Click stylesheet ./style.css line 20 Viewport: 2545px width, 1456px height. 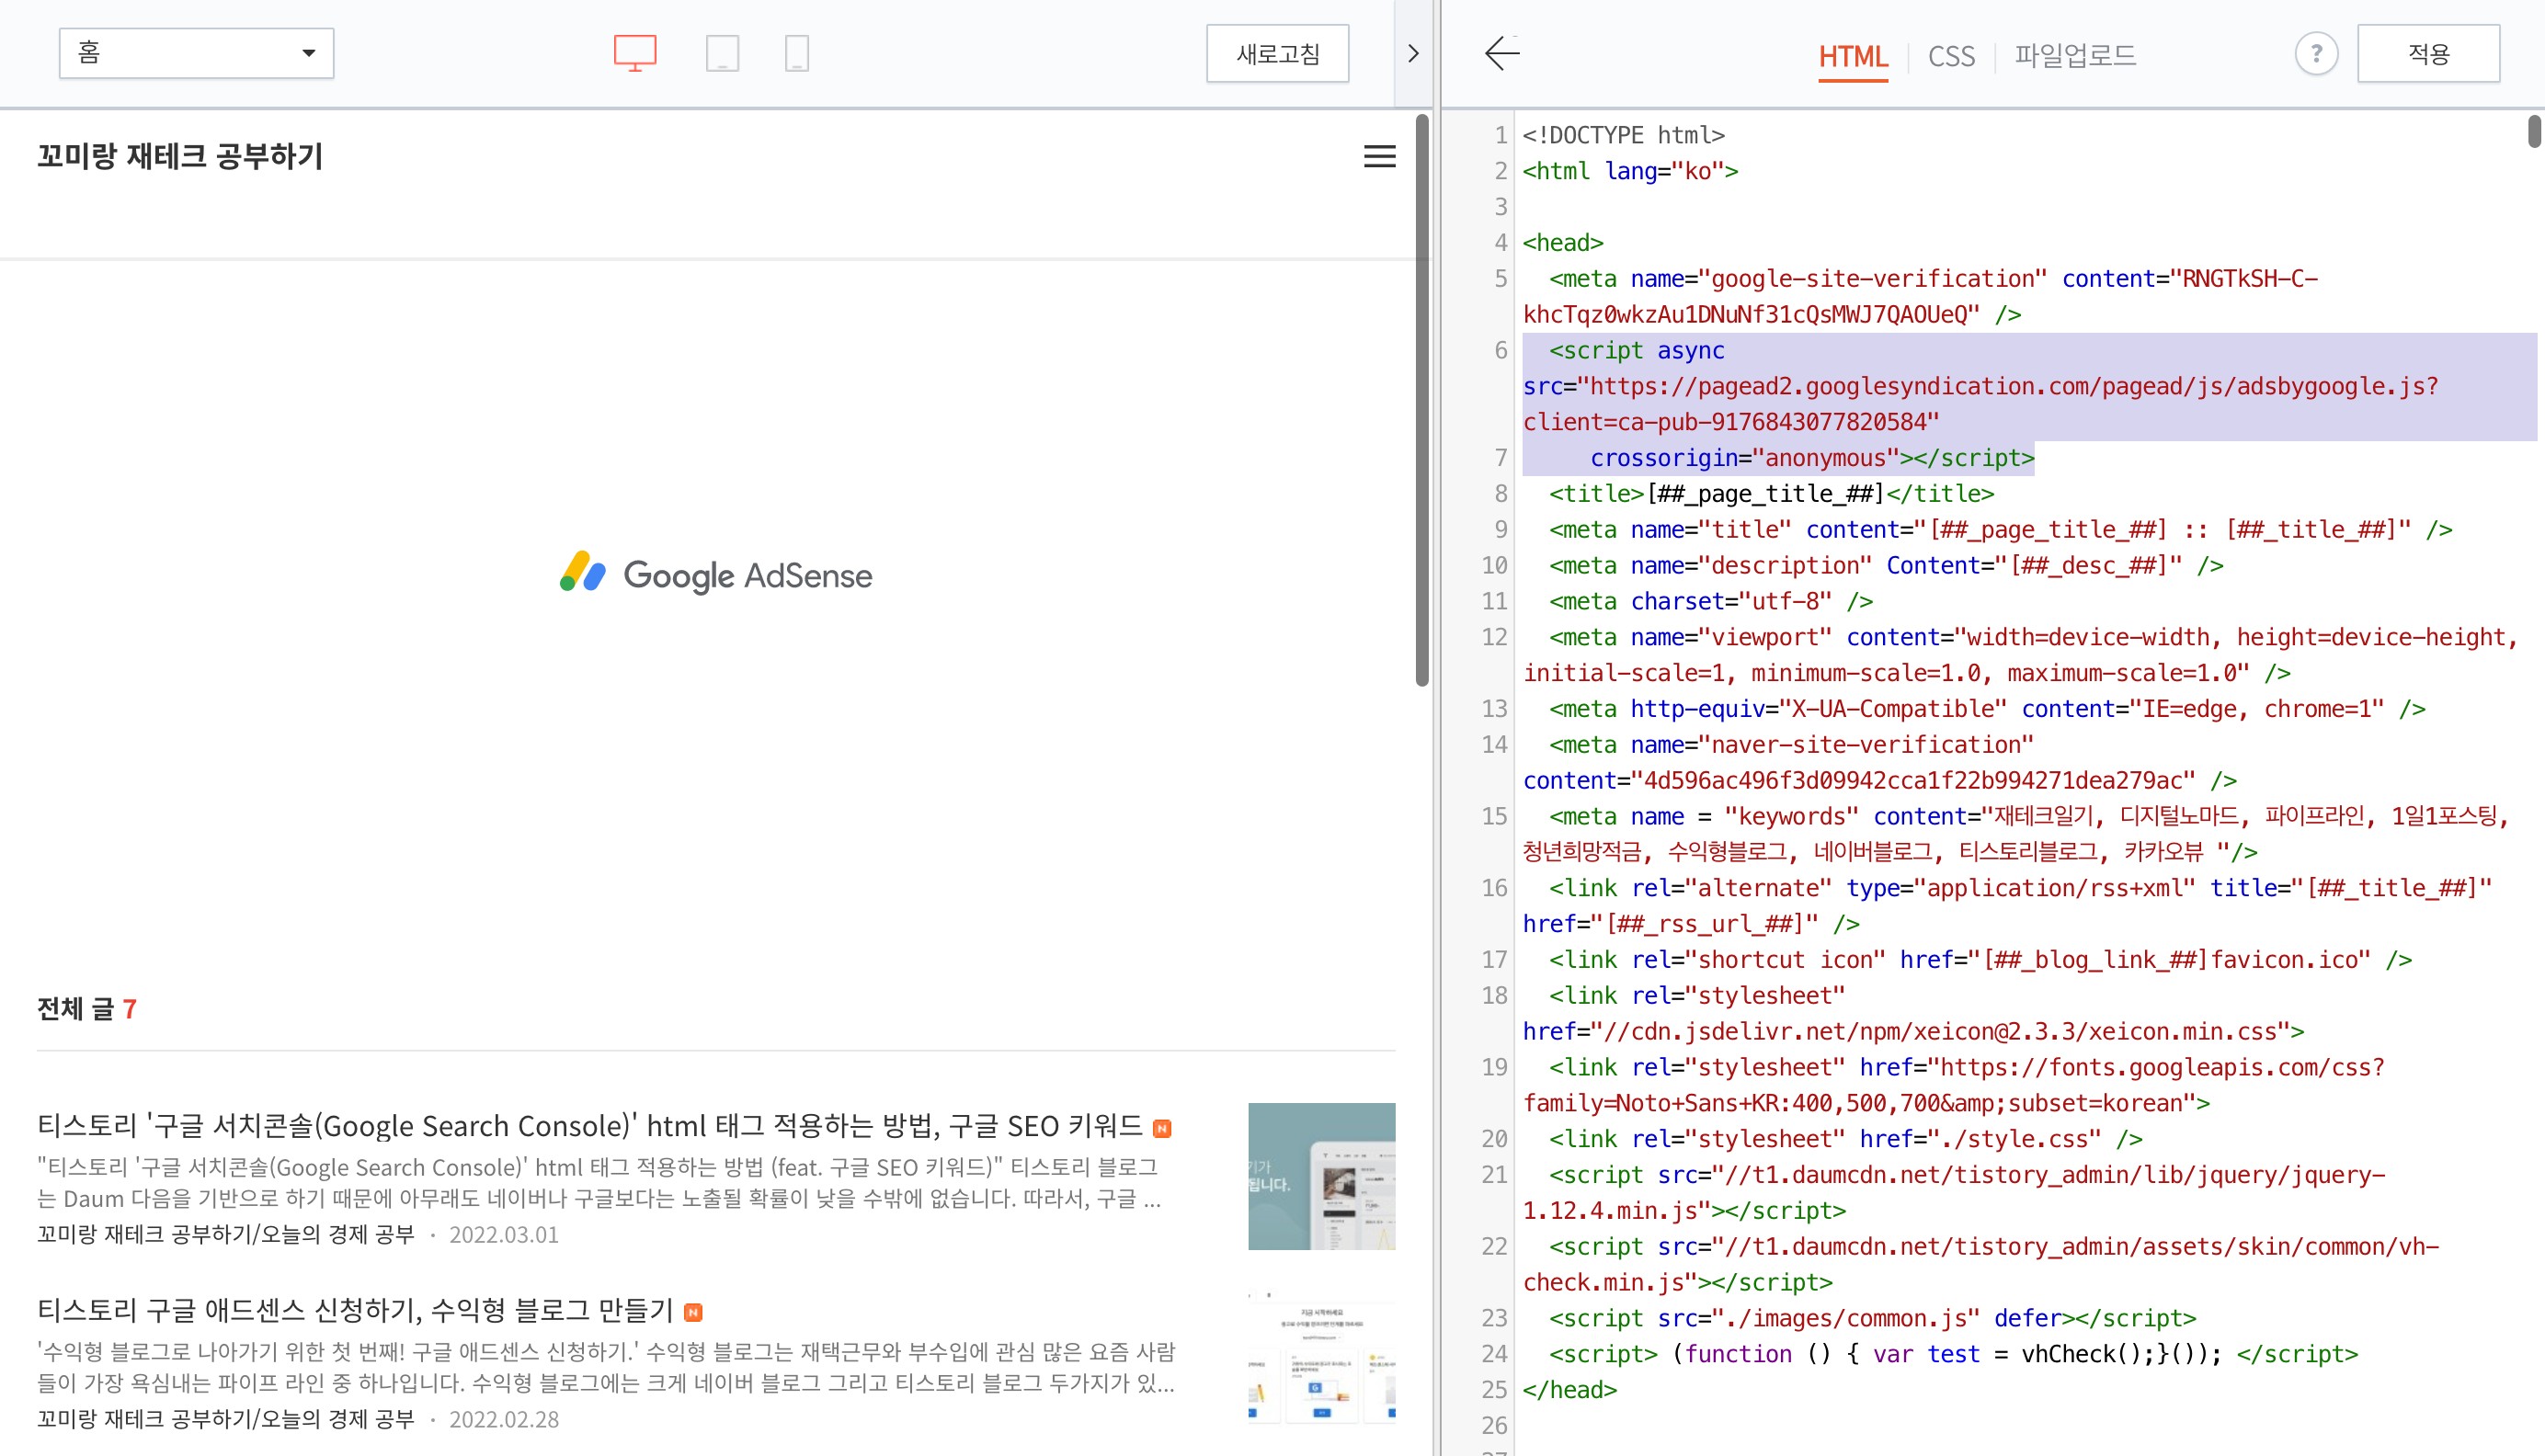[1845, 1139]
